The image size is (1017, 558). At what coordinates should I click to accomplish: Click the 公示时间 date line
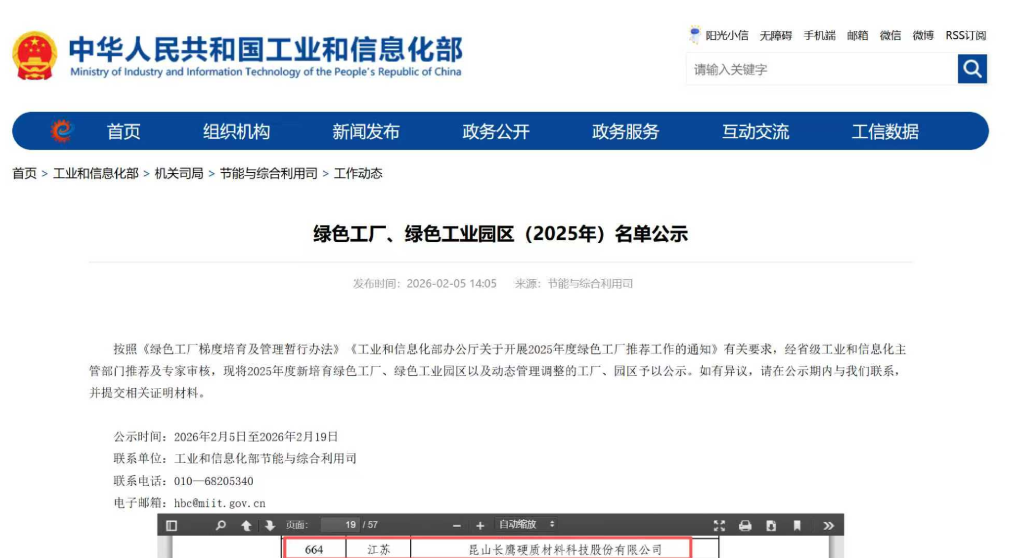click(226, 437)
